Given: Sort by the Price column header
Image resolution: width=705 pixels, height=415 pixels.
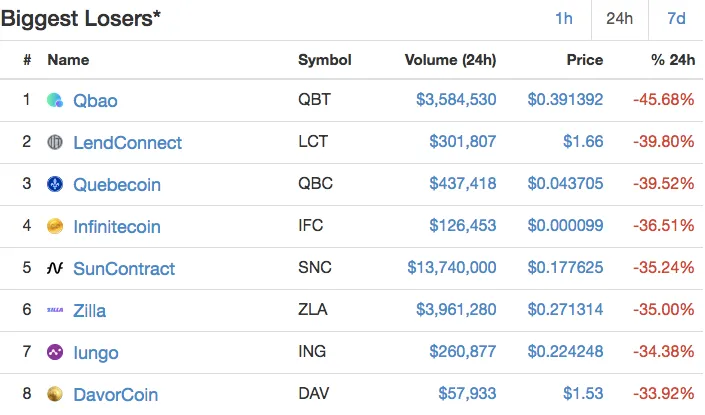Looking at the screenshot, I should pyautogui.click(x=585, y=60).
